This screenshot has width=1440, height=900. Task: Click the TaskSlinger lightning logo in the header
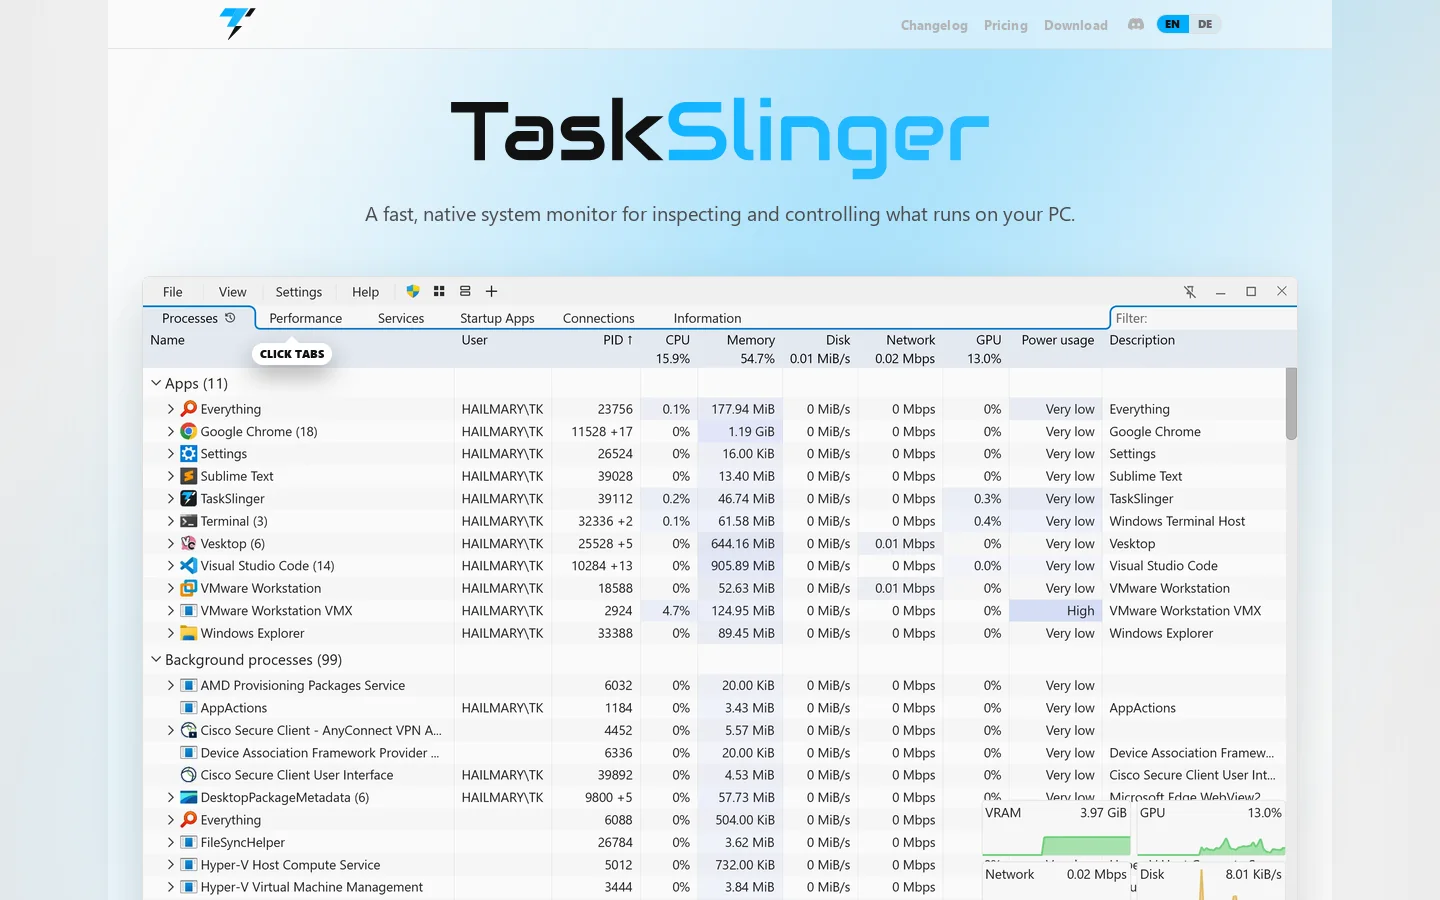pyautogui.click(x=237, y=22)
